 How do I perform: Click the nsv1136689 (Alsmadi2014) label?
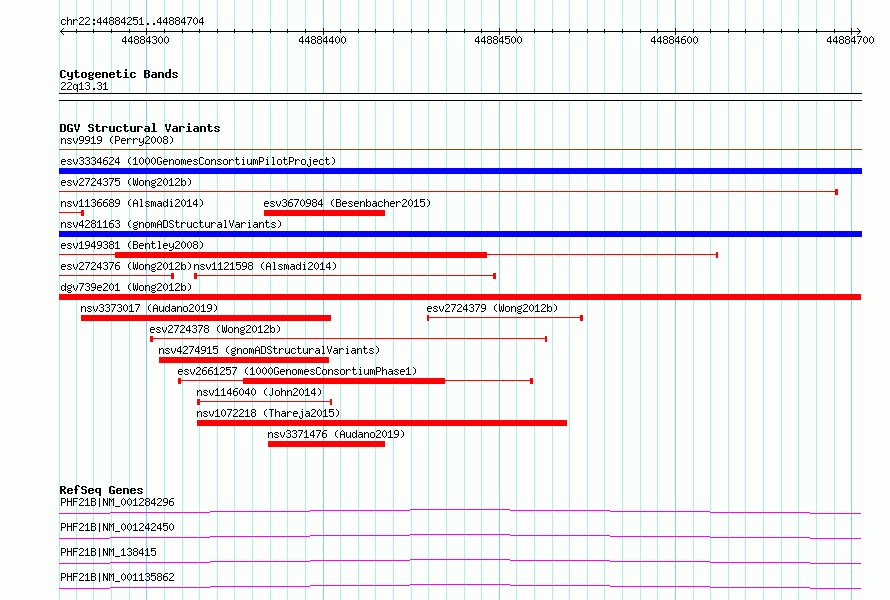132,203
